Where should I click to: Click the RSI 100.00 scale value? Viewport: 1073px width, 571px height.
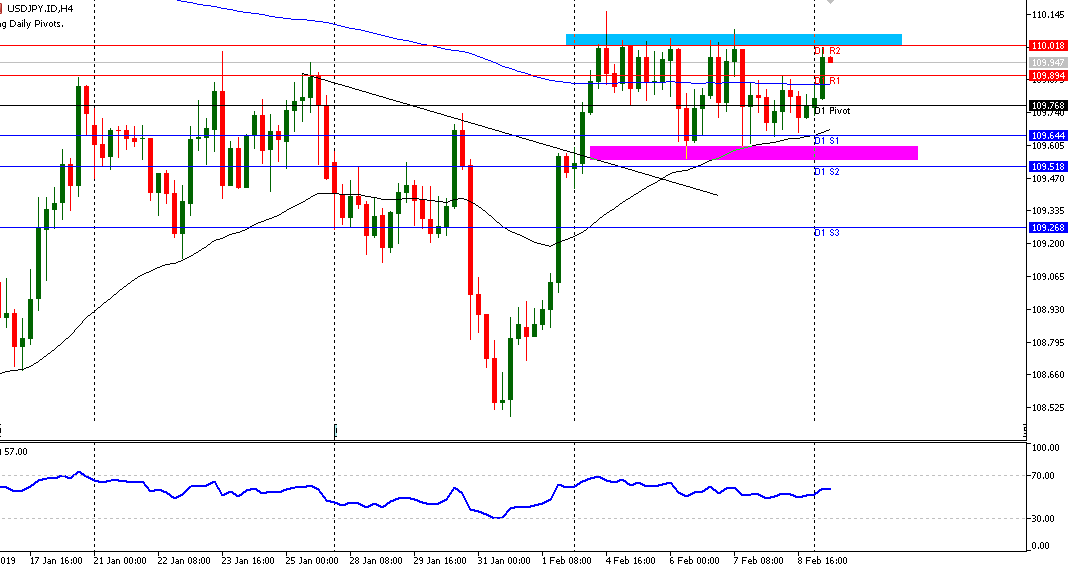[1046, 448]
